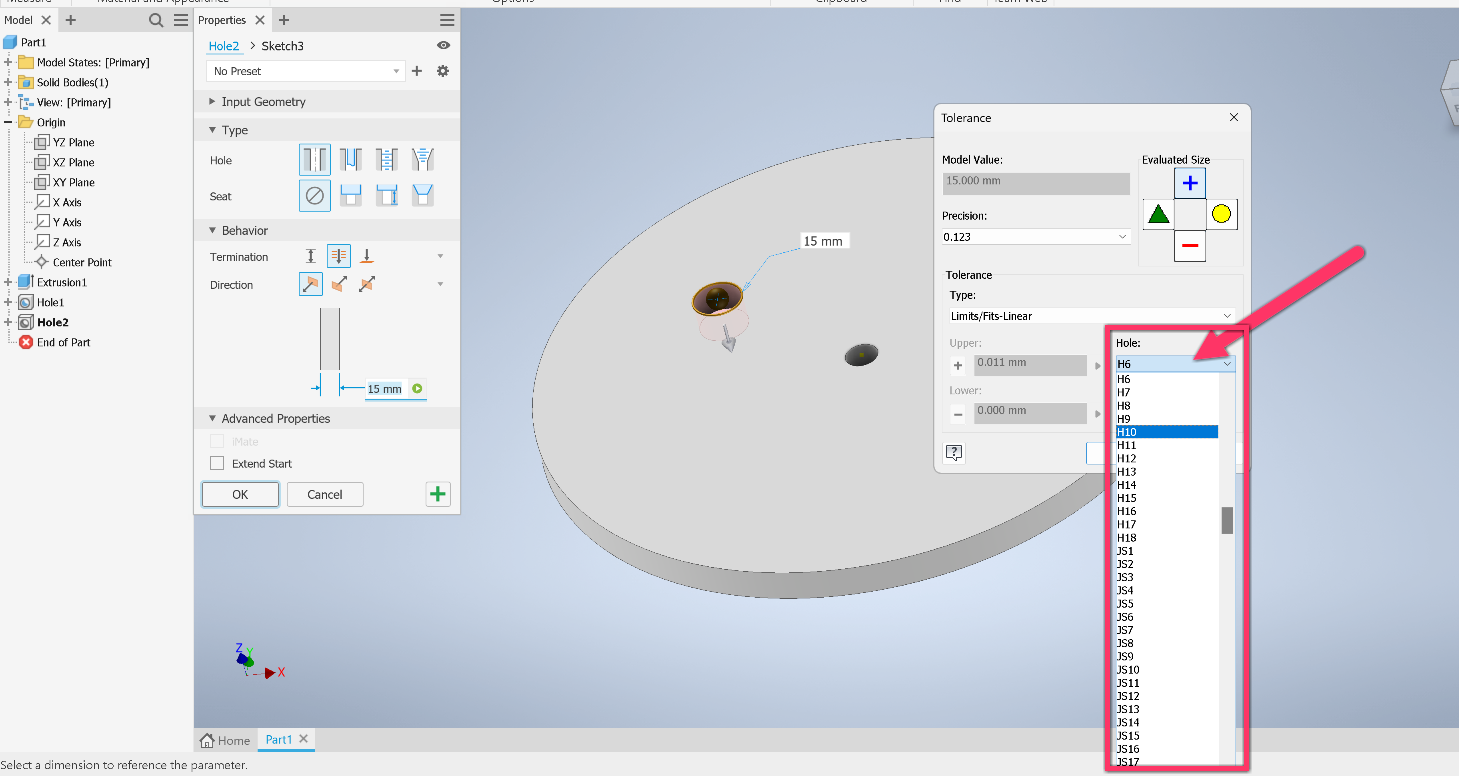This screenshot has width=1459, height=776.
Task: Select H10 from the hole tolerance list
Action: coord(1167,432)
